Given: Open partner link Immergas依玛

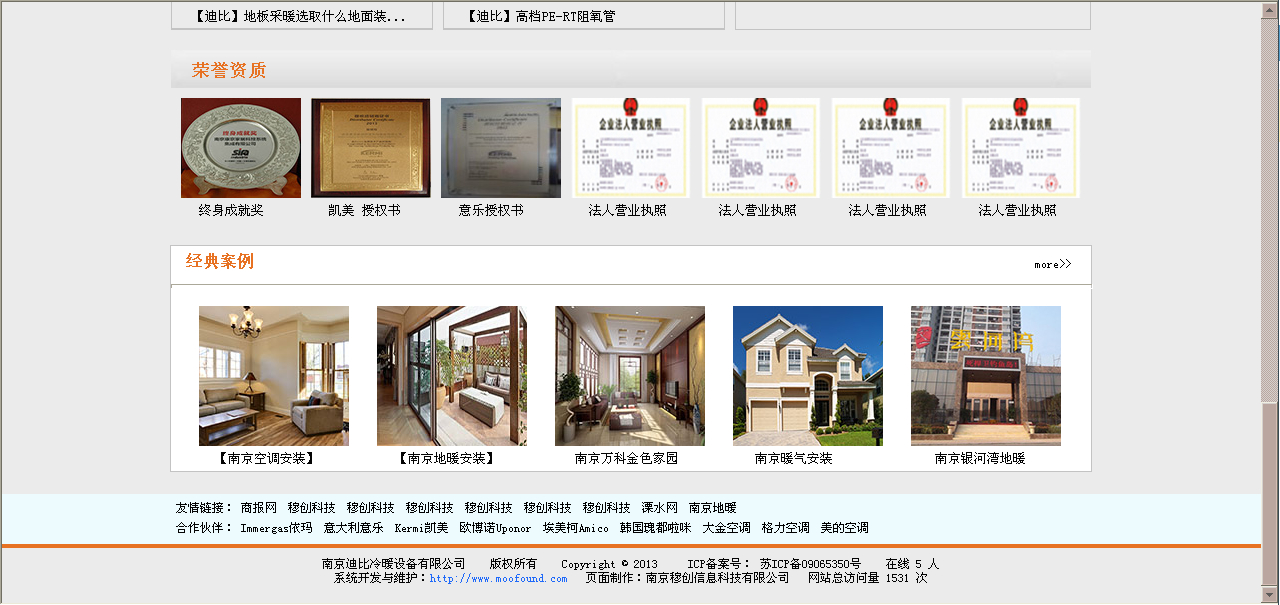Looking at the screenshot, I should coord(276,528).
